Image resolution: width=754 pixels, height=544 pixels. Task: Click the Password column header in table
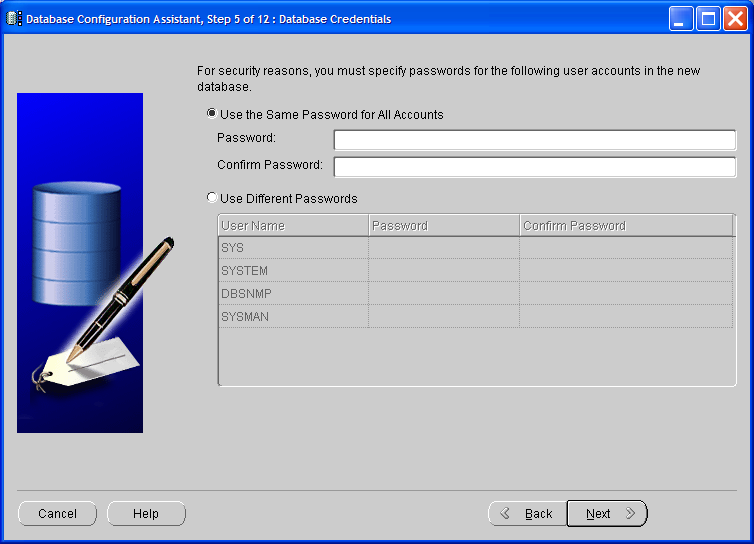pyautogui.click(x=444, y=226)
